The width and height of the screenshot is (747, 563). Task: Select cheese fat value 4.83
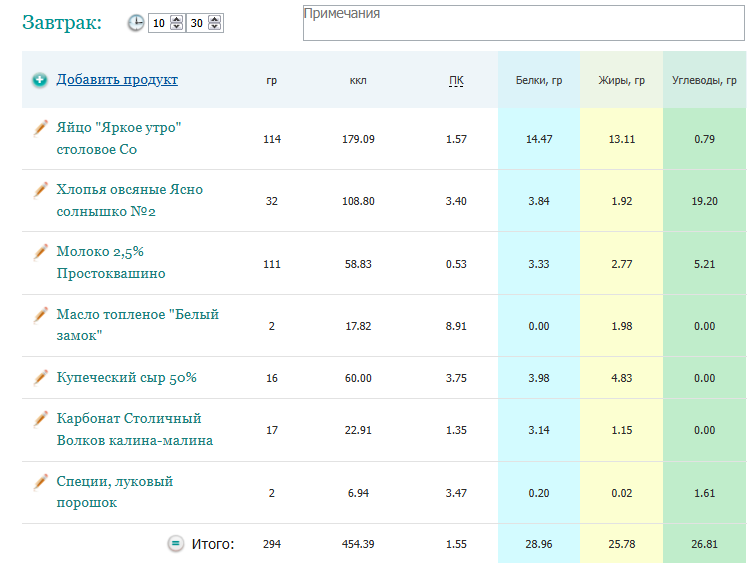622,378
